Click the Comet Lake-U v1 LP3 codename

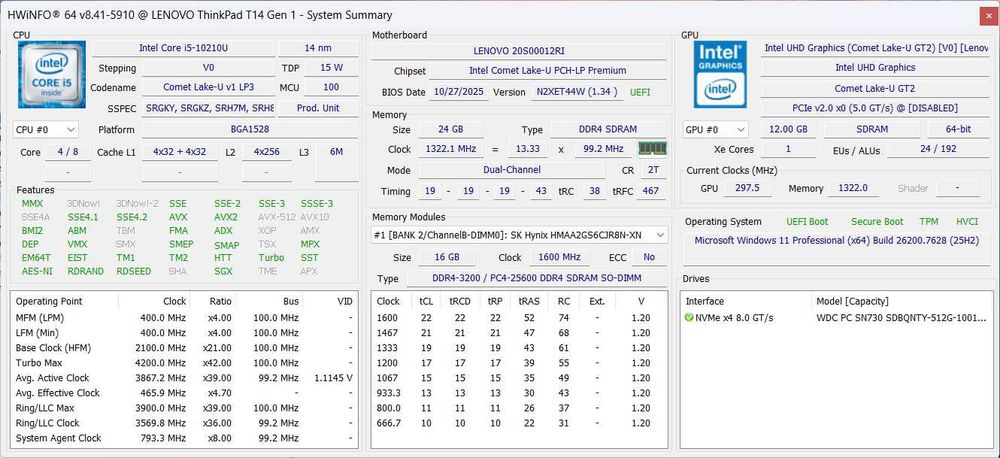click(208, 87)
